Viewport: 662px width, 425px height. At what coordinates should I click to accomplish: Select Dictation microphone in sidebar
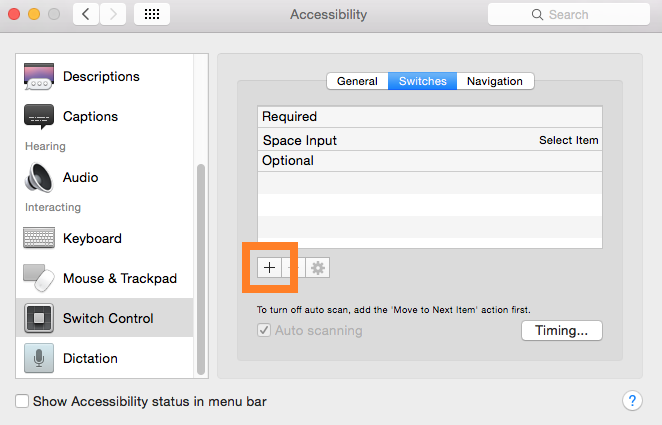pyautogui.click(x=39, y=358)
